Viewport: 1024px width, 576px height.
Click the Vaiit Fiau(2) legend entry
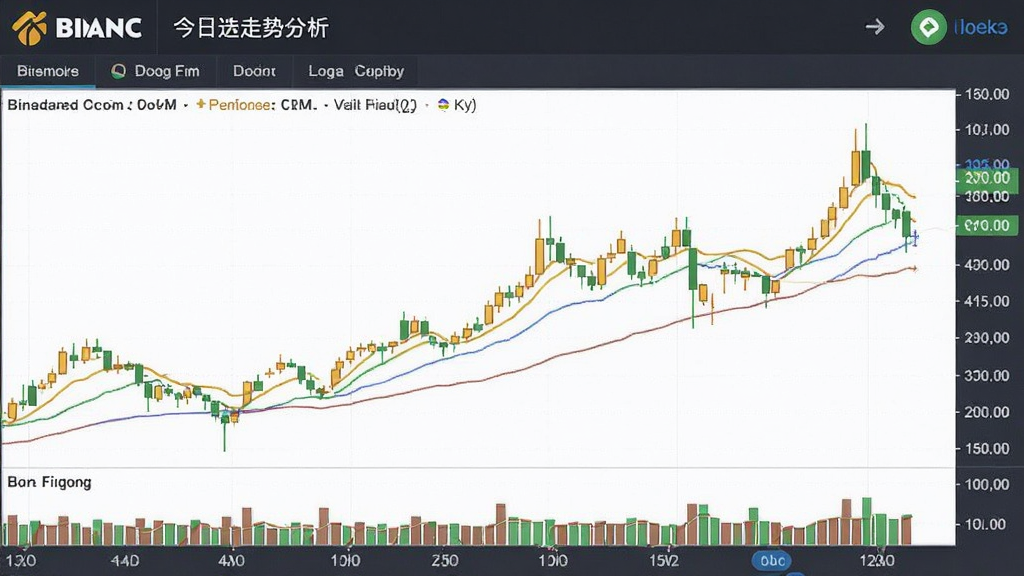375,105
